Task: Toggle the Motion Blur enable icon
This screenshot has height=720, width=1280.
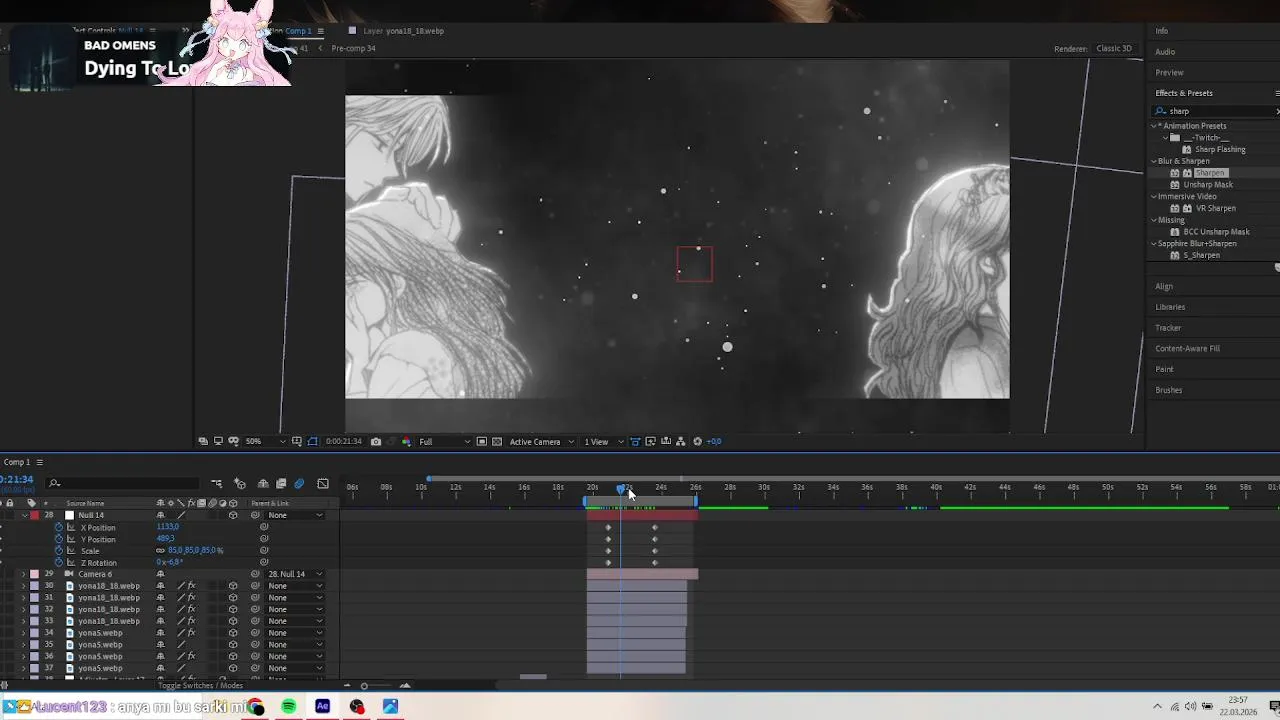Action: (299, 484)
